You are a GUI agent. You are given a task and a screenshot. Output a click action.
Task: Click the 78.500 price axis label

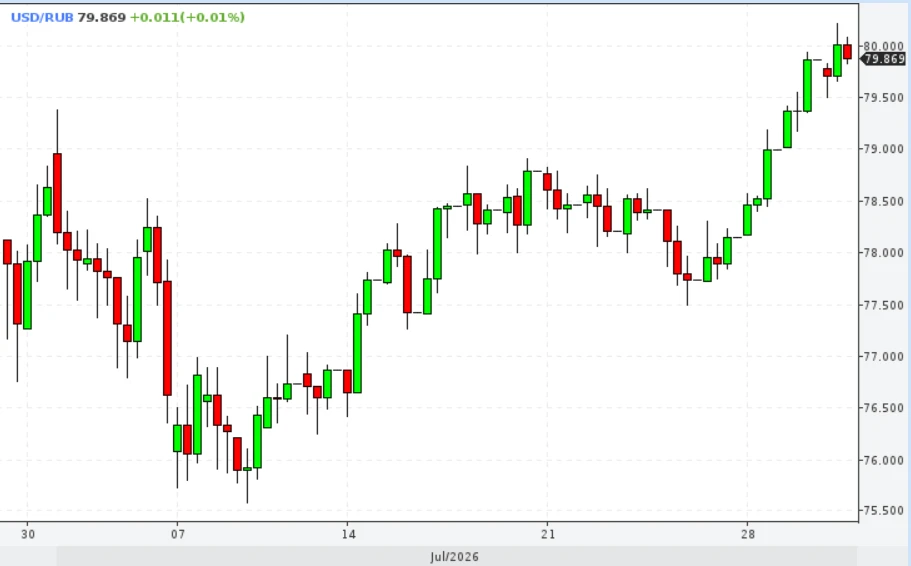tap(884, 202)
